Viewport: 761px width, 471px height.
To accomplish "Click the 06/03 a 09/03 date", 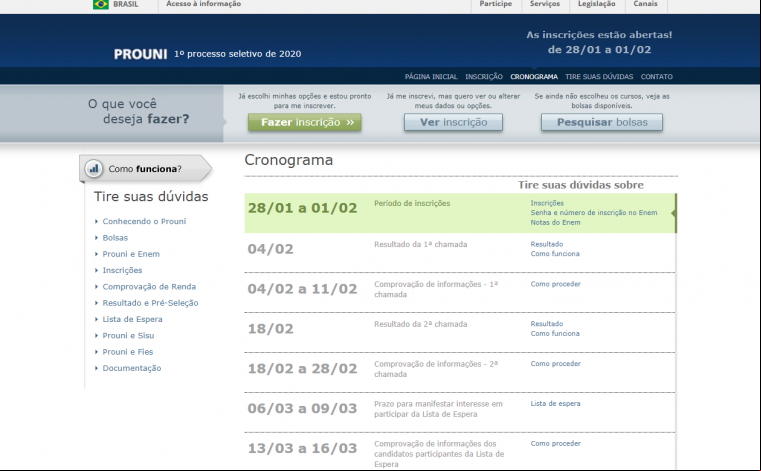I will (302, 408).
